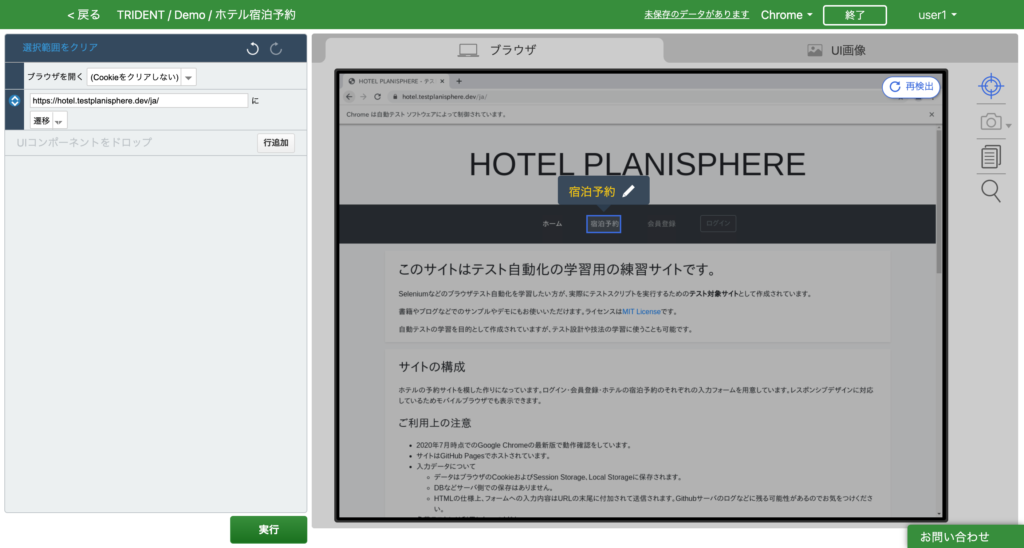
Task: Click 宿泊予約 in hotel navigation
Action: 603,224
